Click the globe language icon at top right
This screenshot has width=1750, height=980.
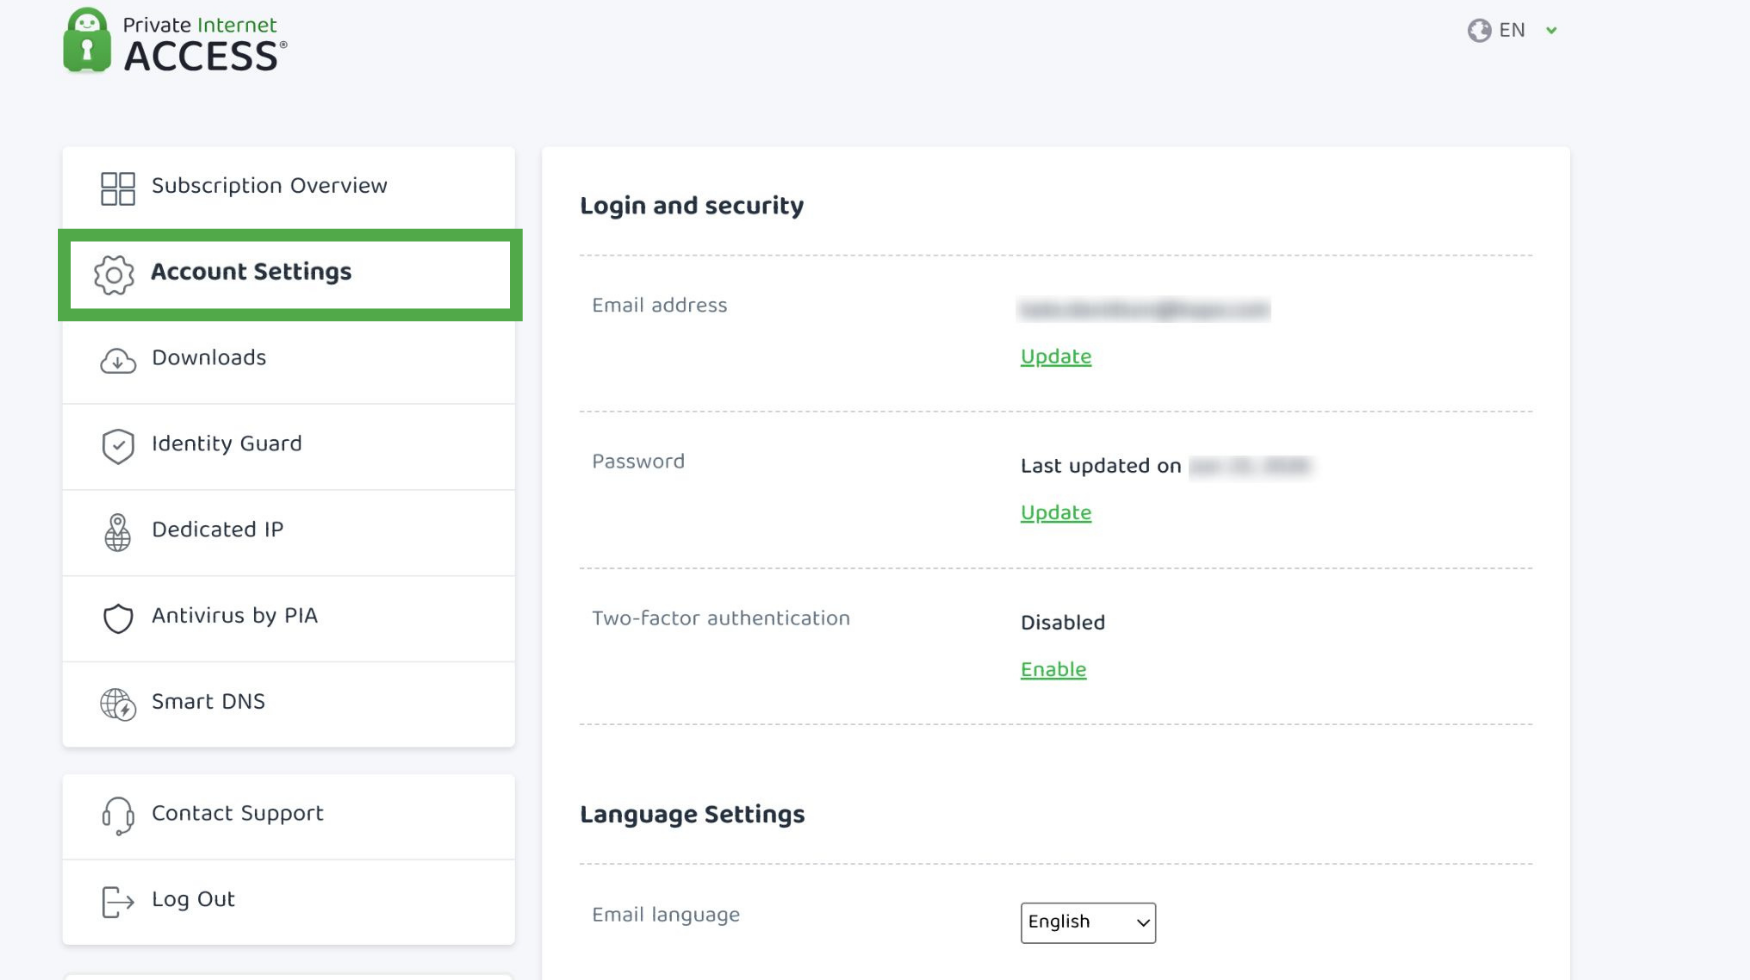click(1479, 31)
